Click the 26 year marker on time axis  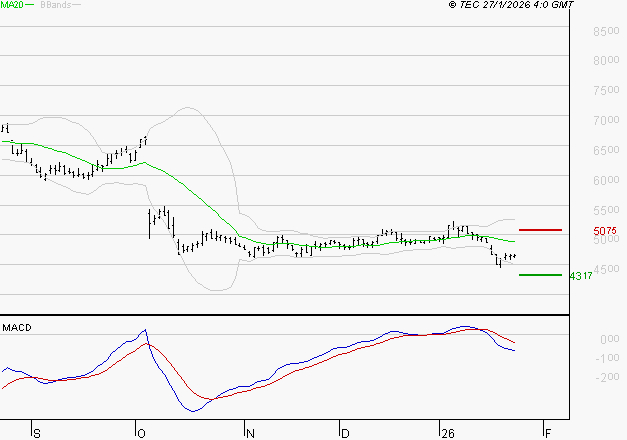448,434
